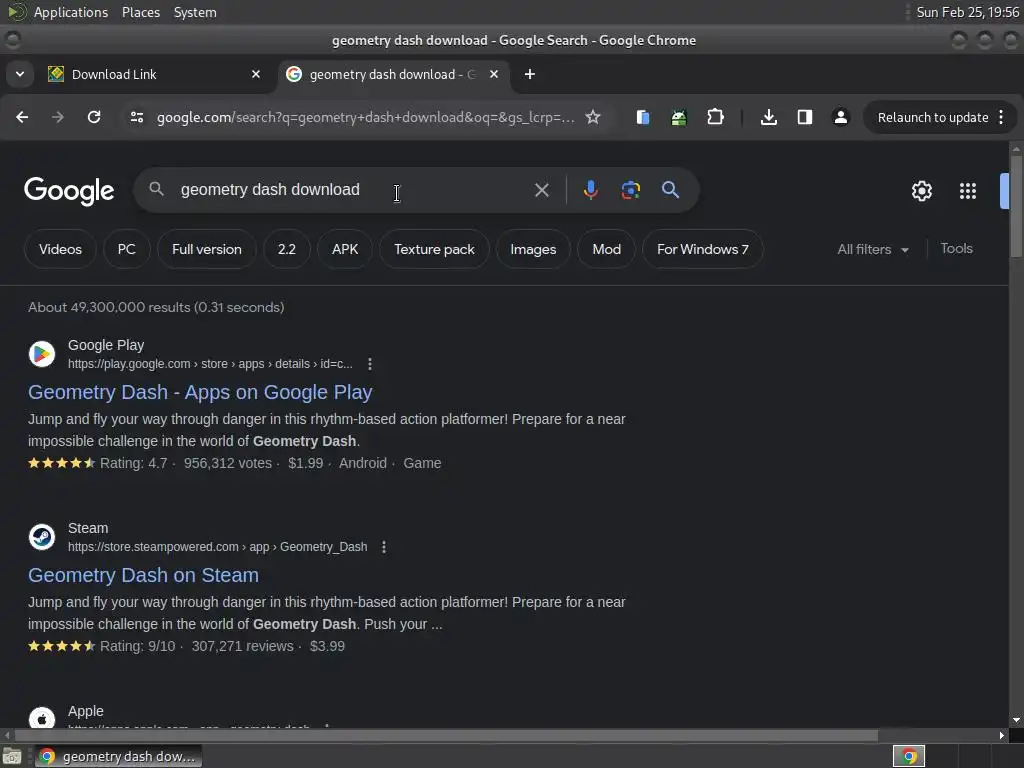Filter results by Videos
The image size is (1024, 768).
point(61,249)
